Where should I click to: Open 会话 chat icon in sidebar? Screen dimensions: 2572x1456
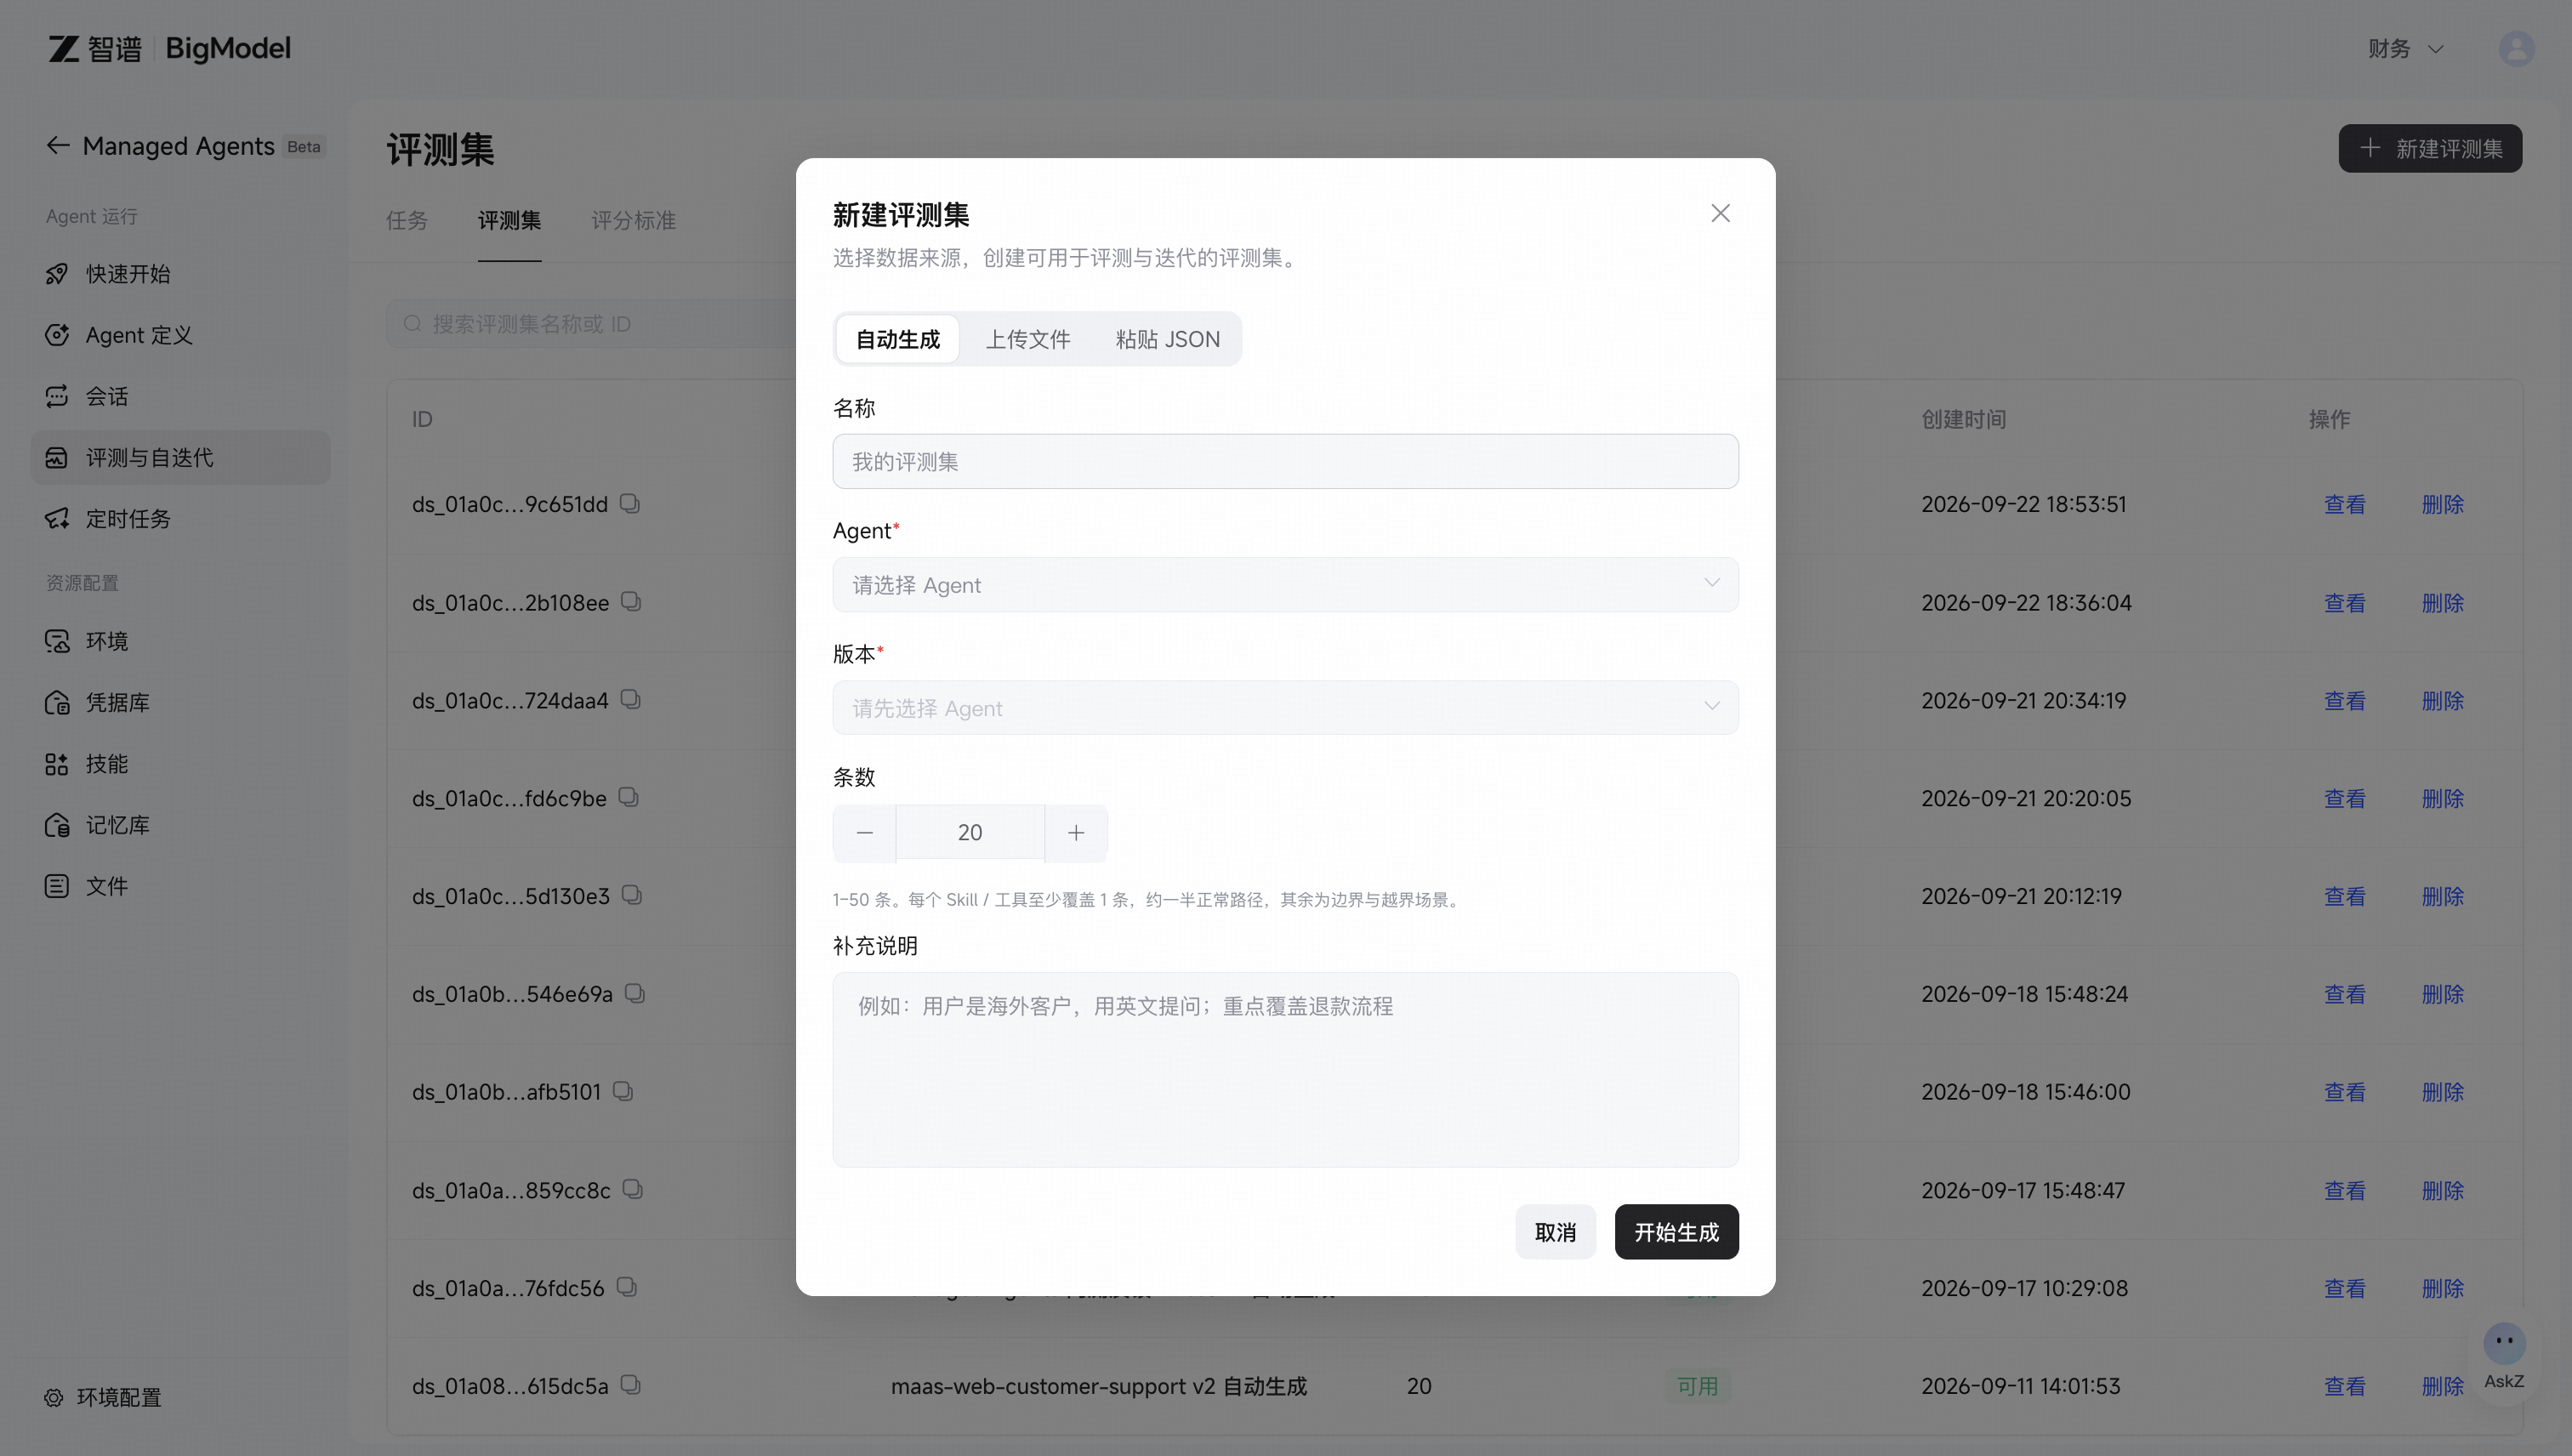(57, 395)
